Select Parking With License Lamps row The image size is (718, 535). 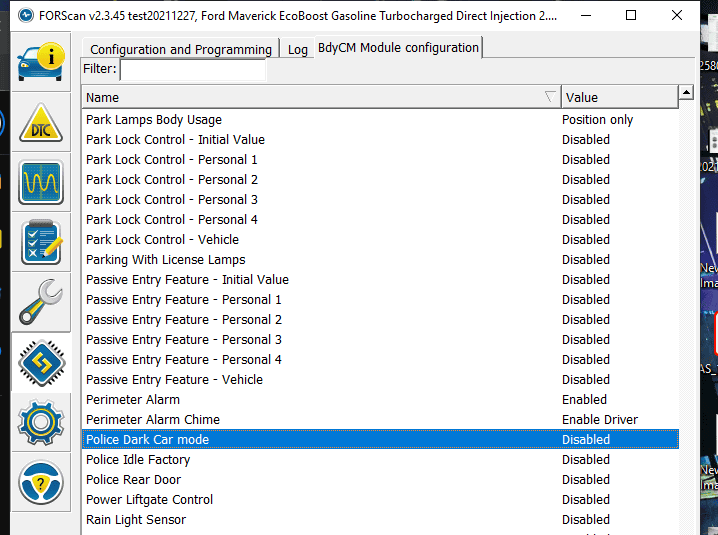(x=380, y=260)
